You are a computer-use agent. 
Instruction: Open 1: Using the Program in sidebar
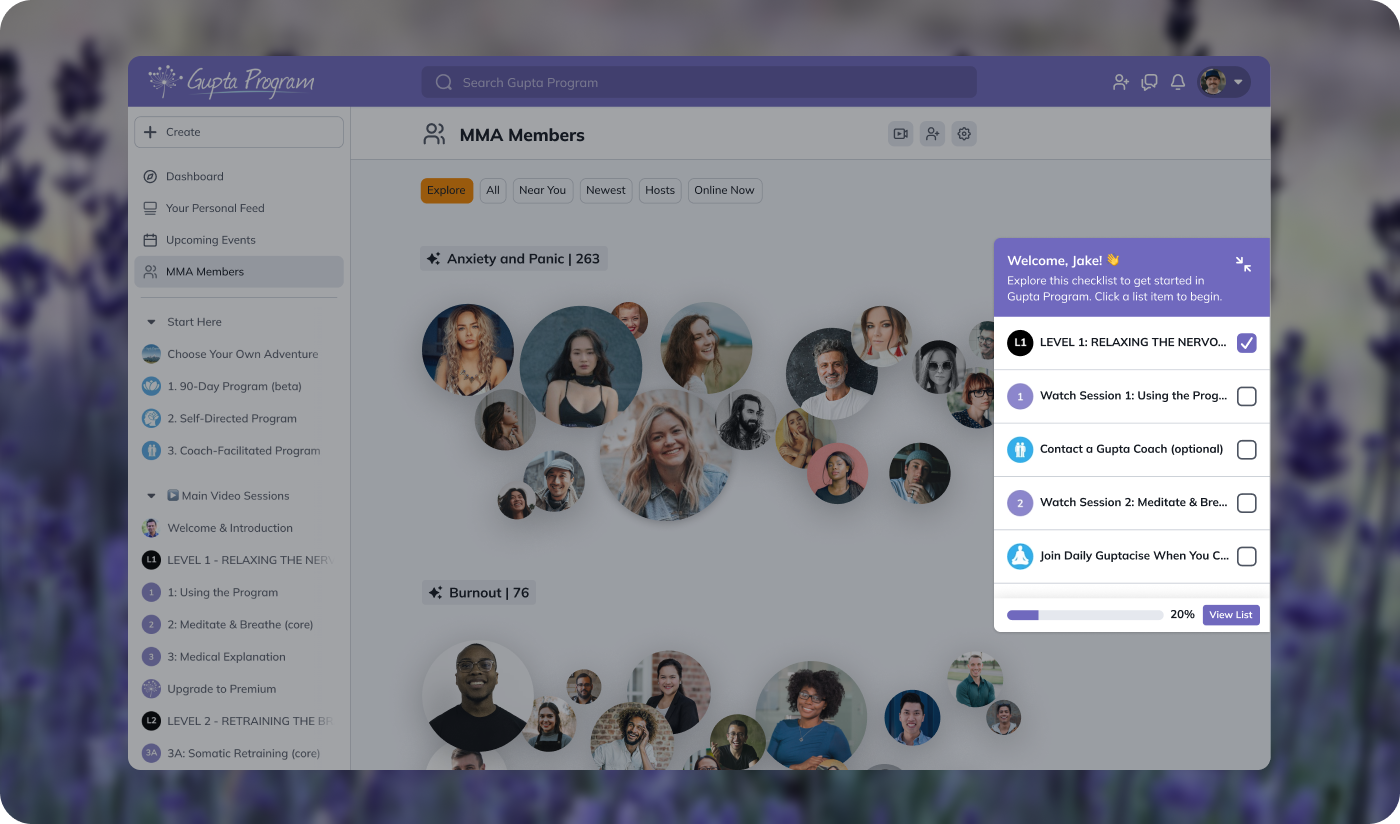[239, 592]
